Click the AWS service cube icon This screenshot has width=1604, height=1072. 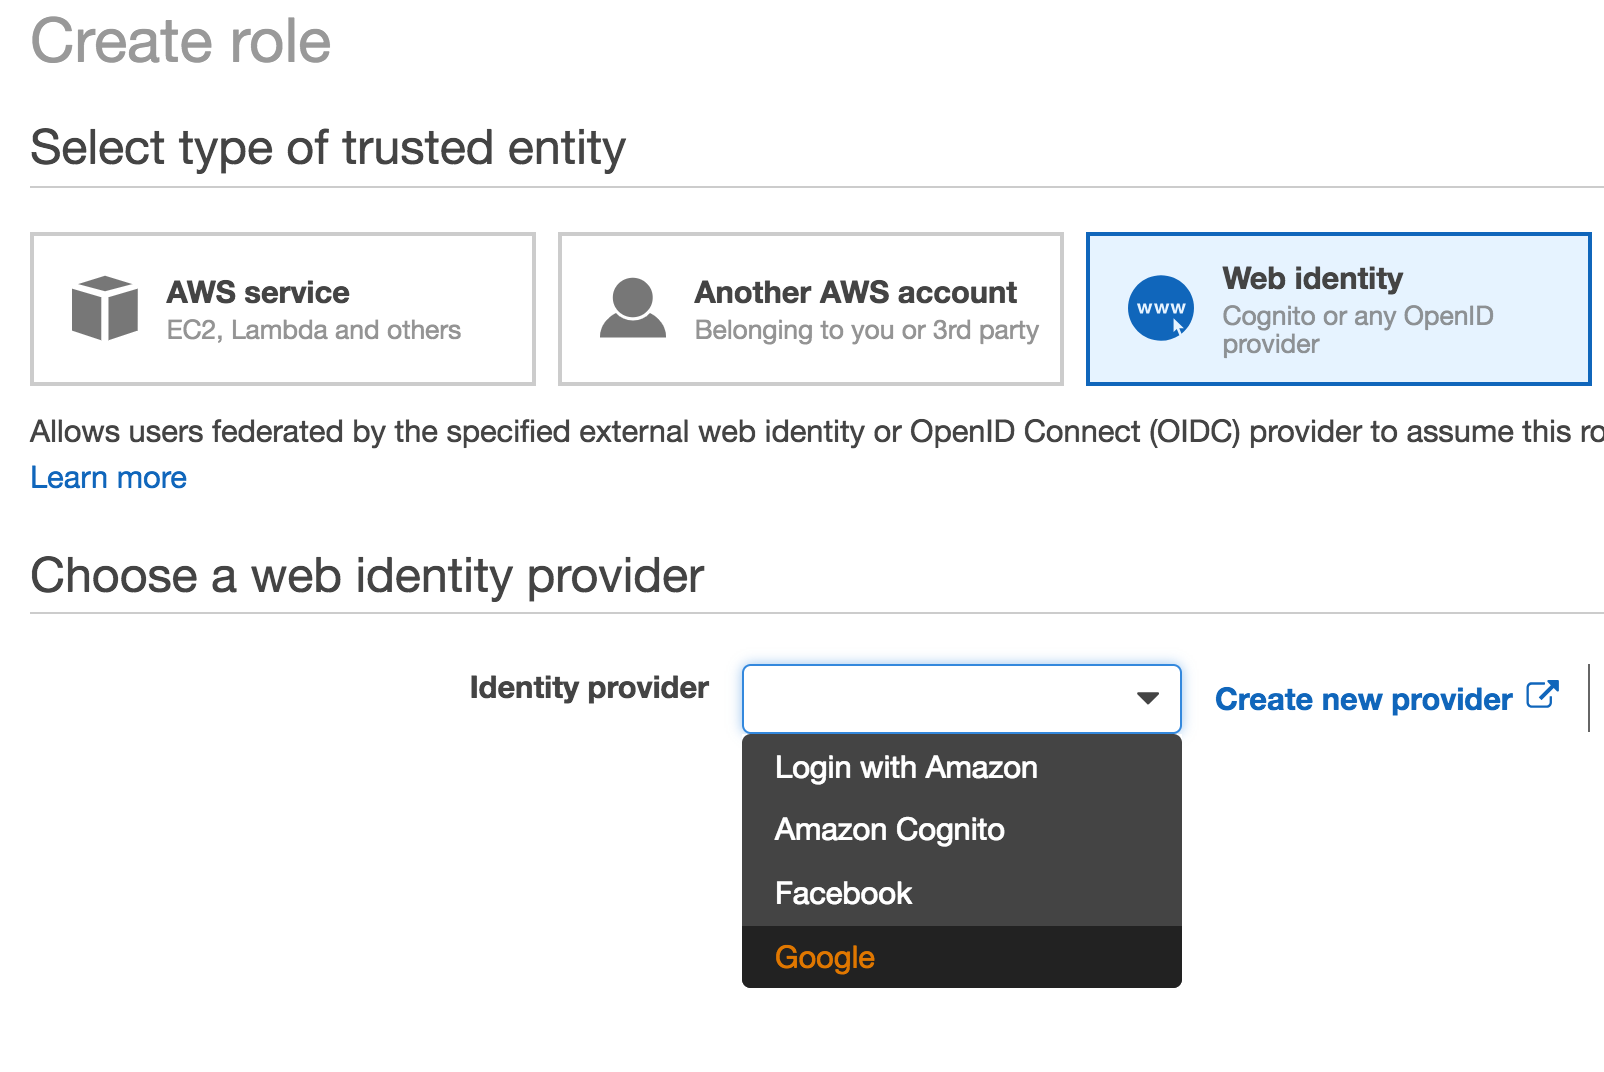tap(105, 308)
